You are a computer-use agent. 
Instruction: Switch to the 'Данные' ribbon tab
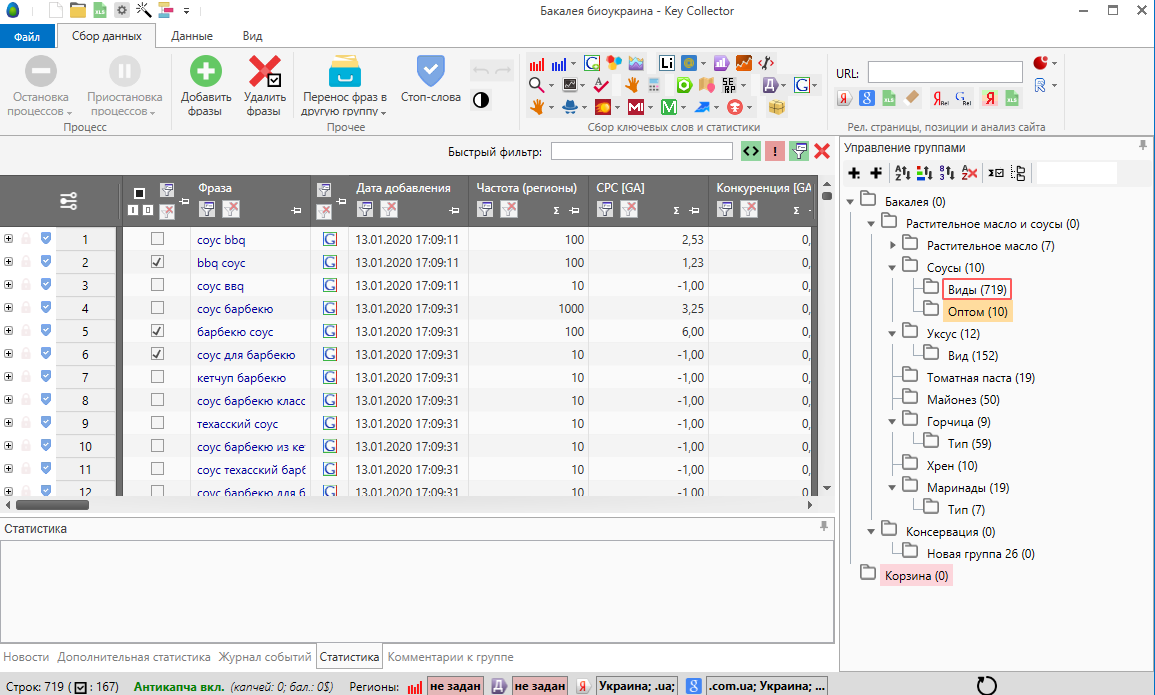192,36
